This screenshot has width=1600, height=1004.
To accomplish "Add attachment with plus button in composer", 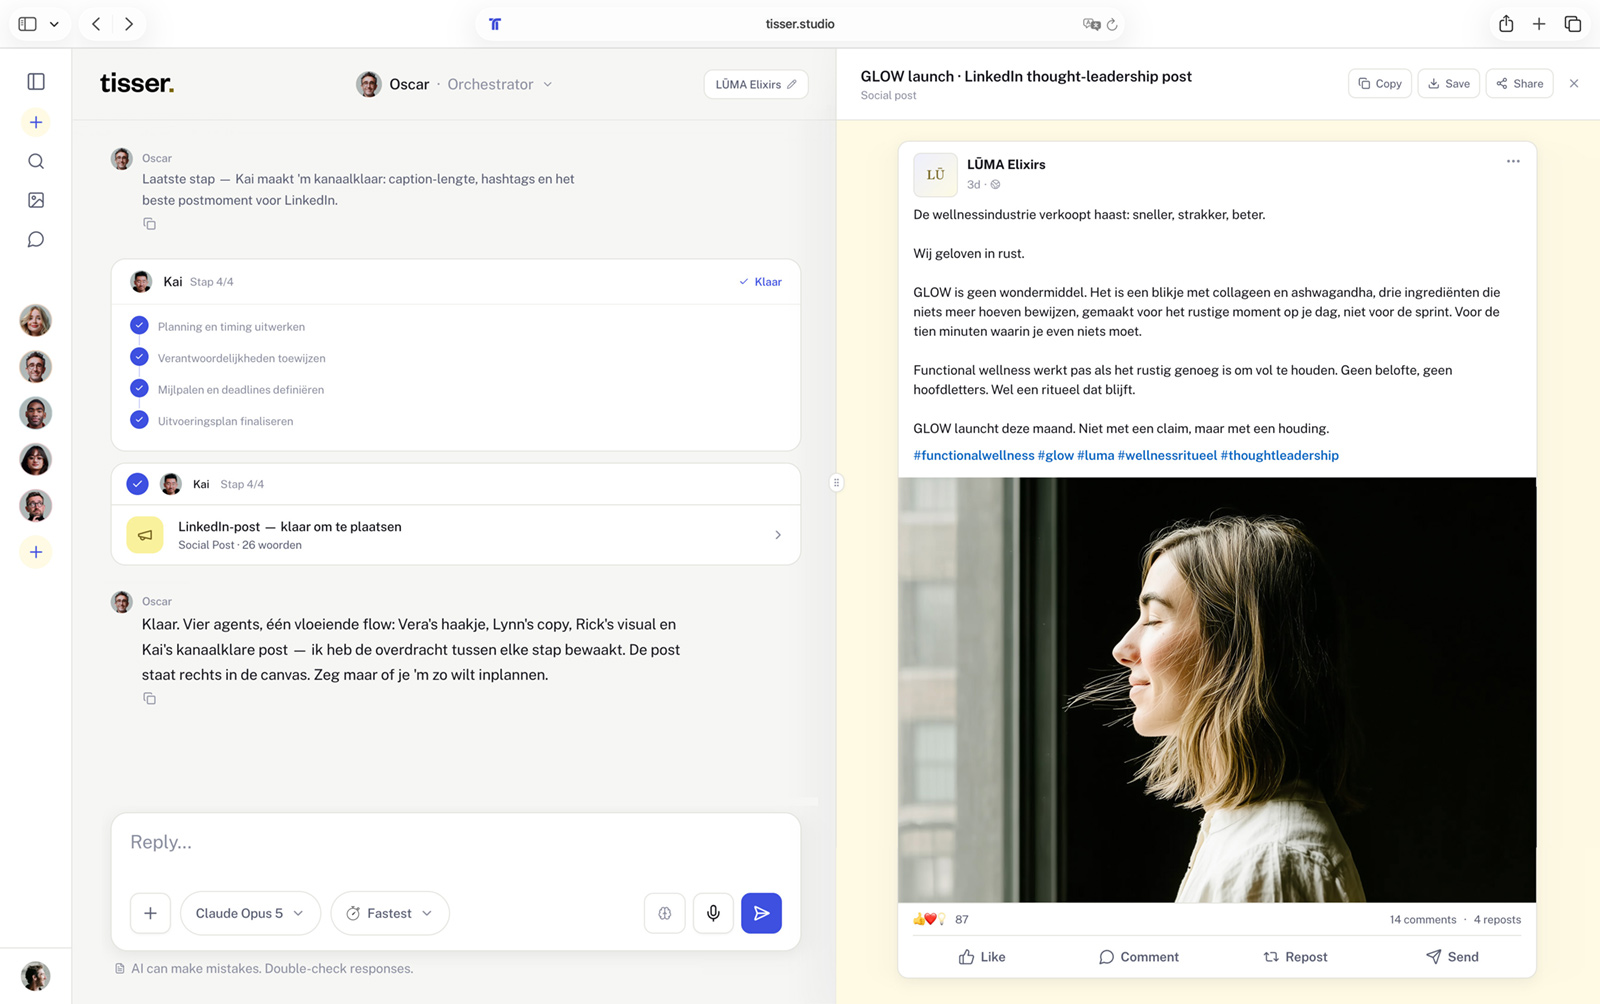I will click(150, 913).
